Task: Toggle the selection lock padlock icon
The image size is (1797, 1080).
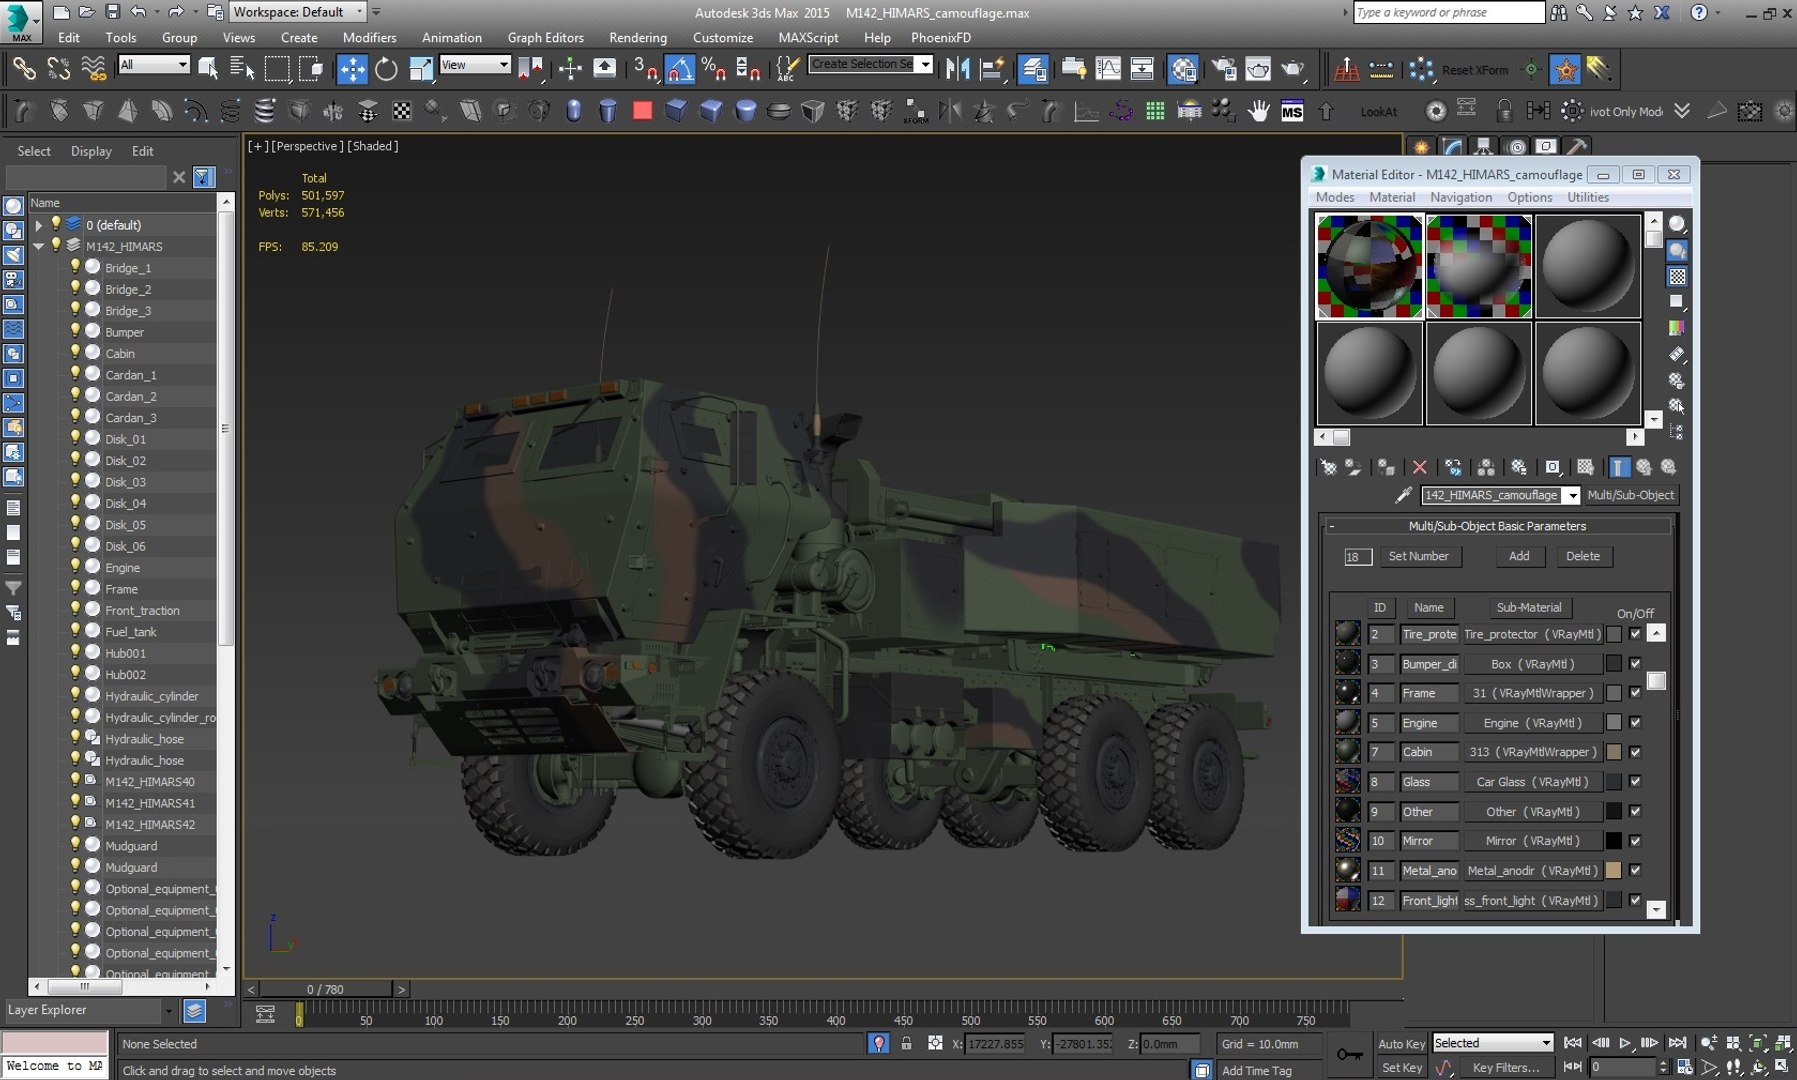Action: 906,1043
